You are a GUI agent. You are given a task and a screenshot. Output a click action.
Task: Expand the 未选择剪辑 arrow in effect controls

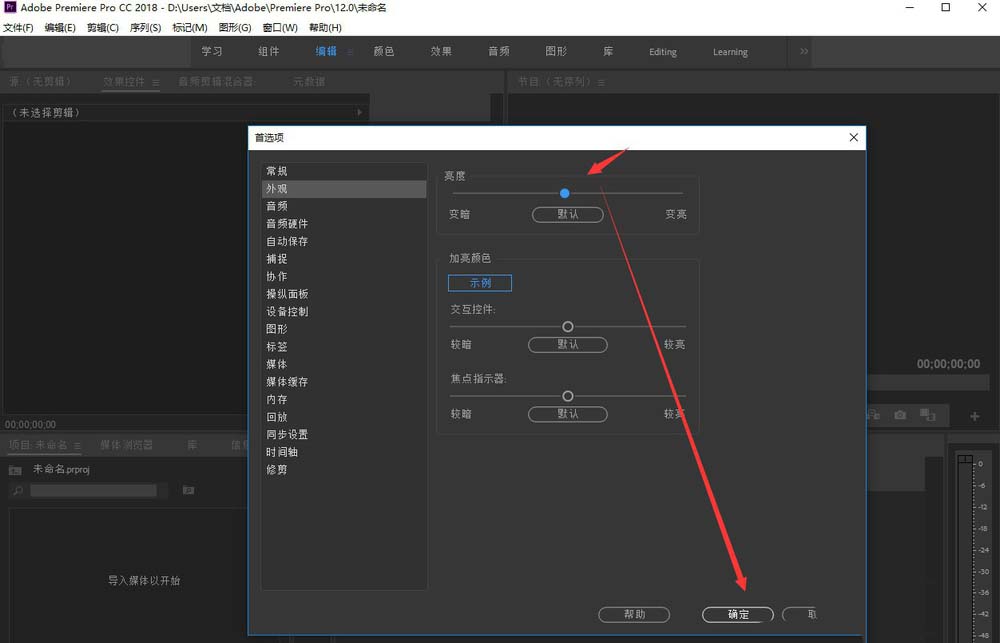click(360, 112)
